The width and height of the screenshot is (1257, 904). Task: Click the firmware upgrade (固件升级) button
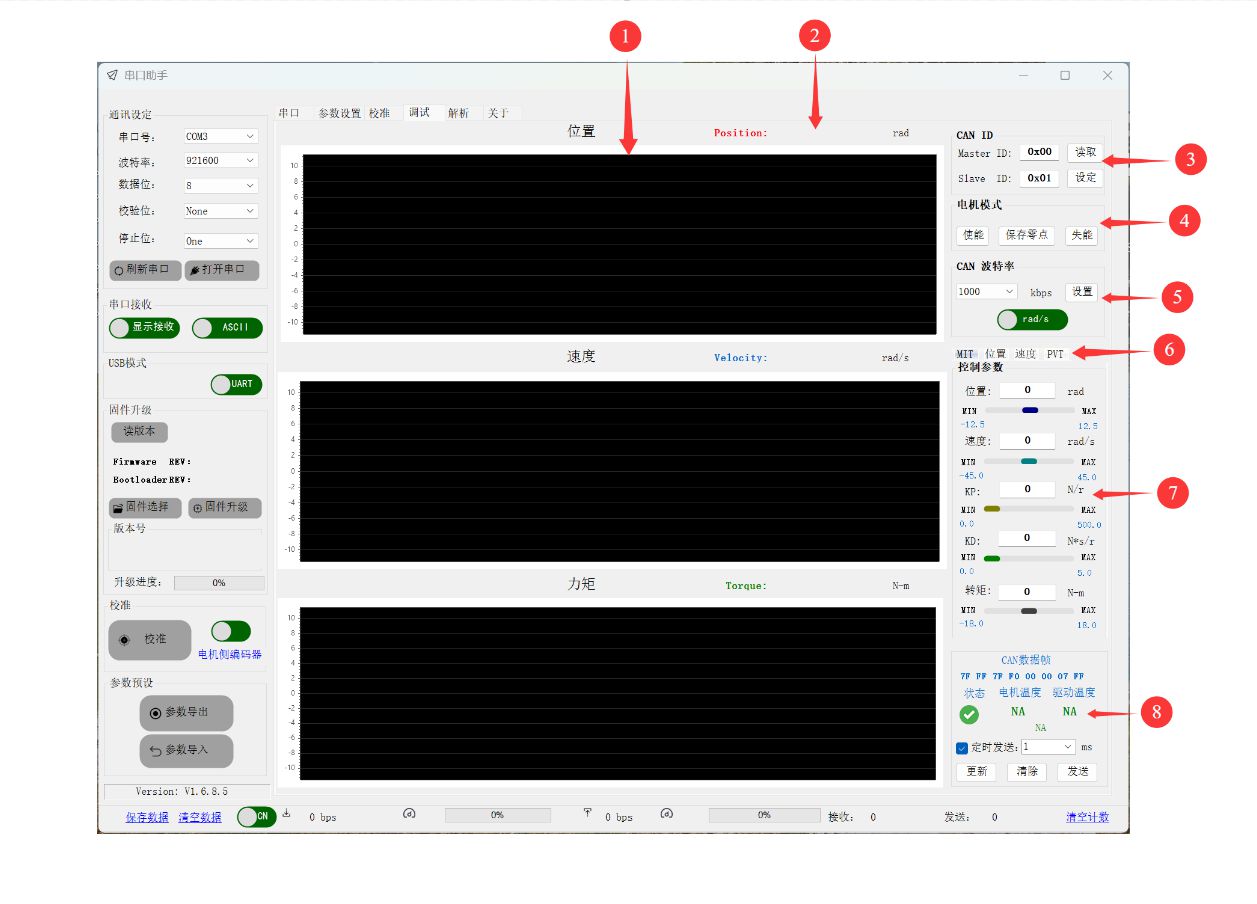(225, 508)
